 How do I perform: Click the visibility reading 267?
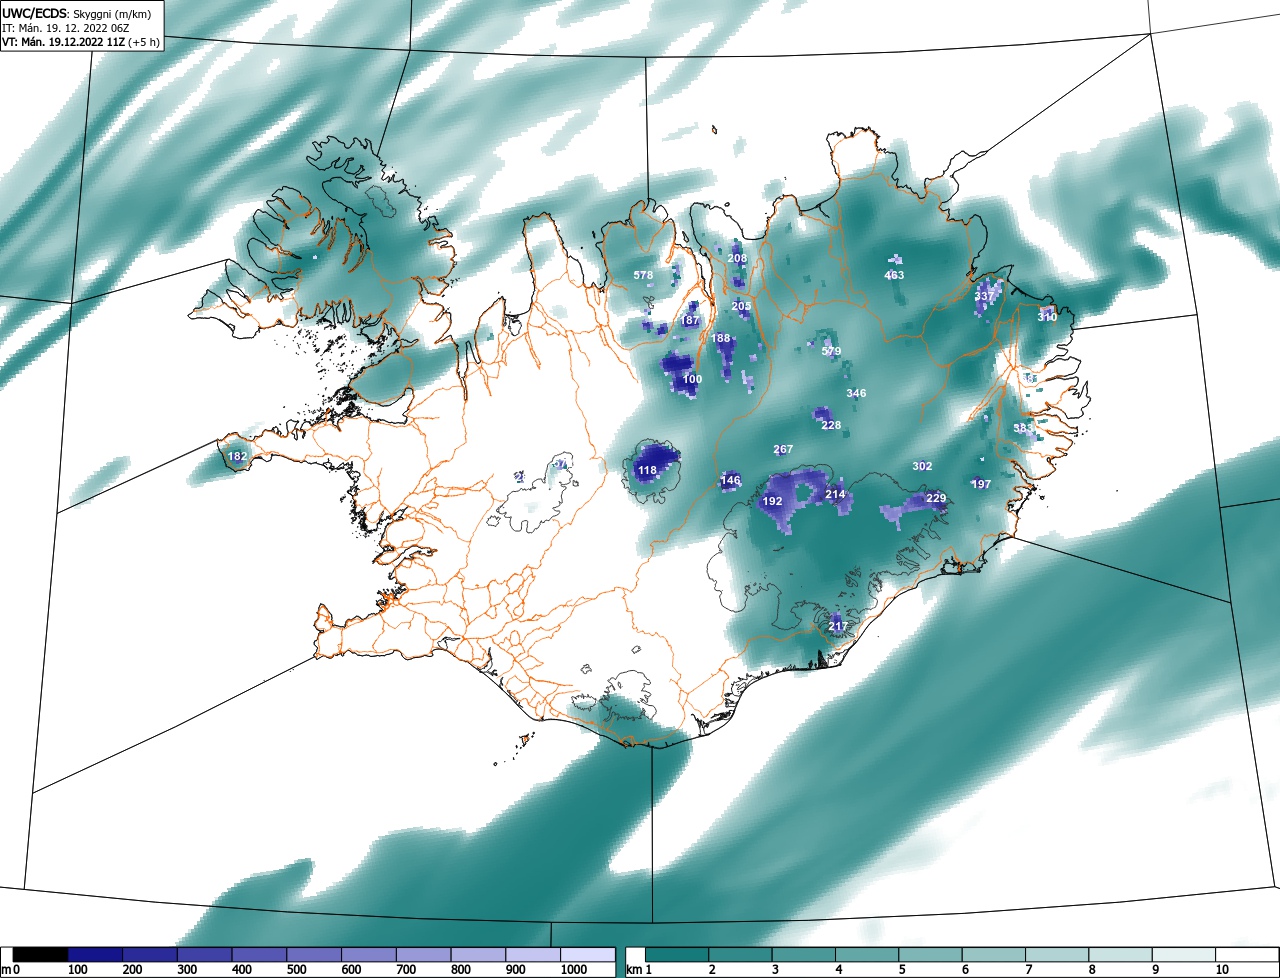pos(783,450)
